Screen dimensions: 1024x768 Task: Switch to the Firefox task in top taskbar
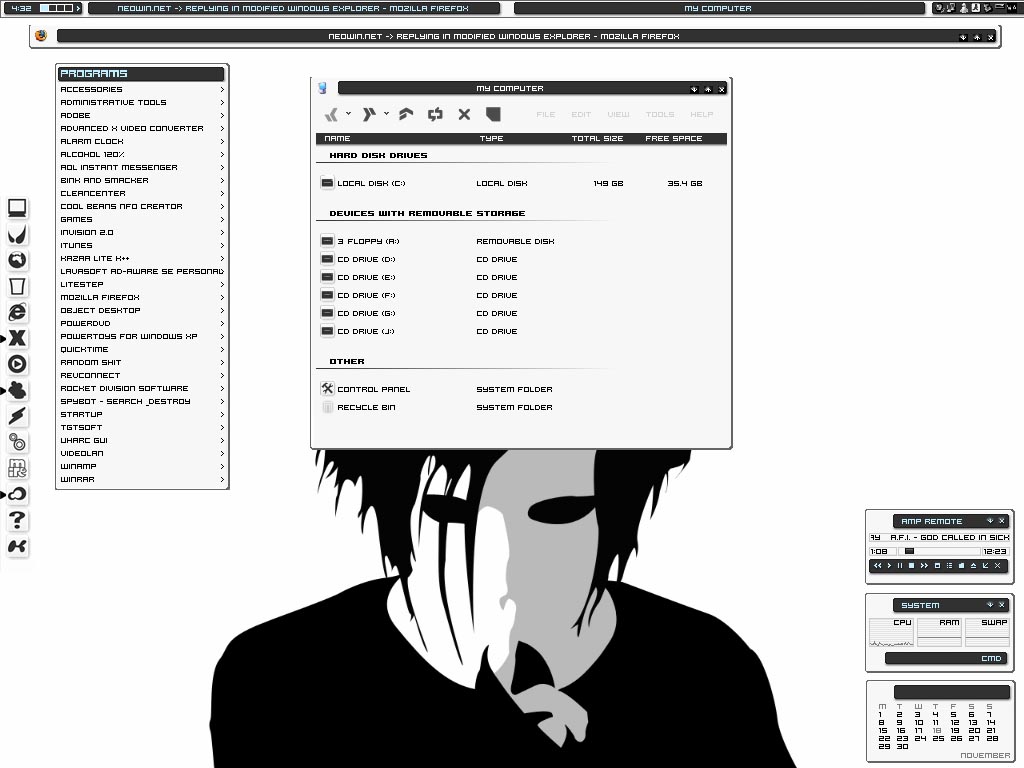[x=293, y=8]
